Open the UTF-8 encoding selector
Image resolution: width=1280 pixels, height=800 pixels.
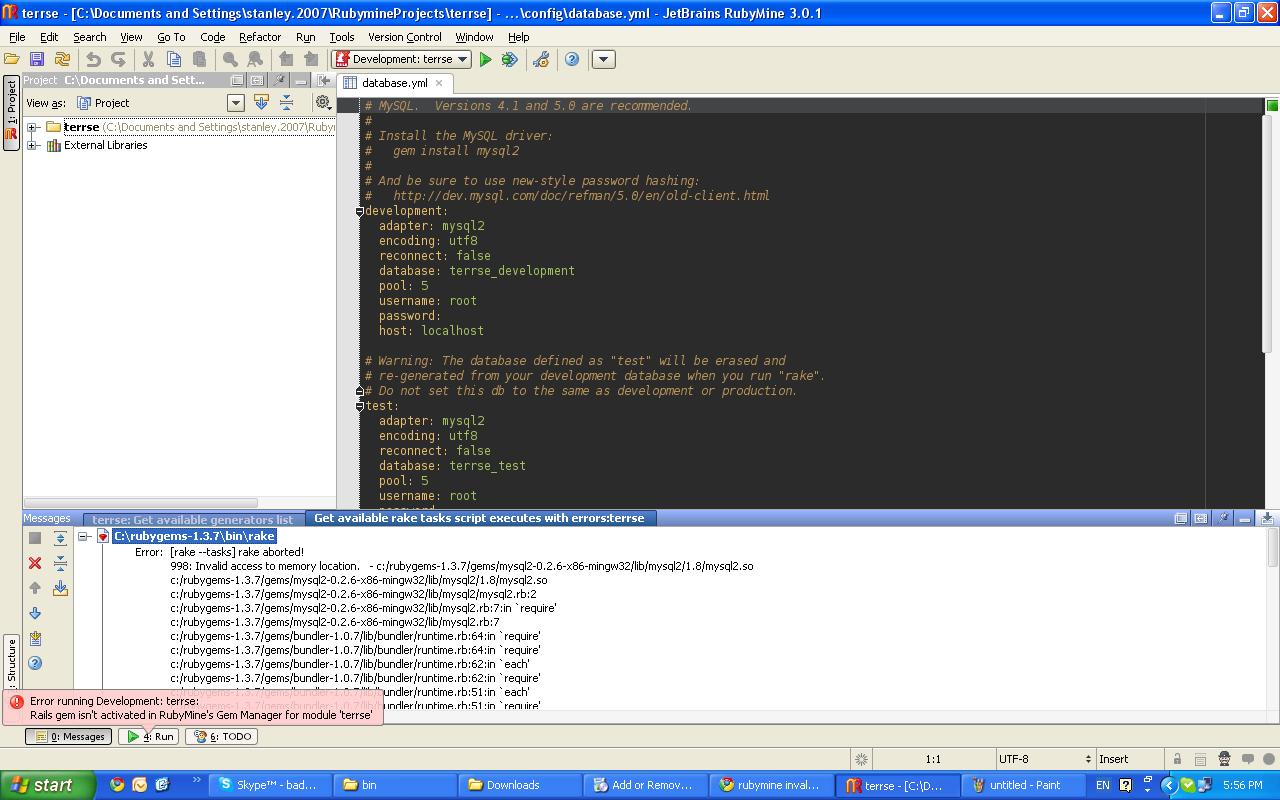[1045, 759]
